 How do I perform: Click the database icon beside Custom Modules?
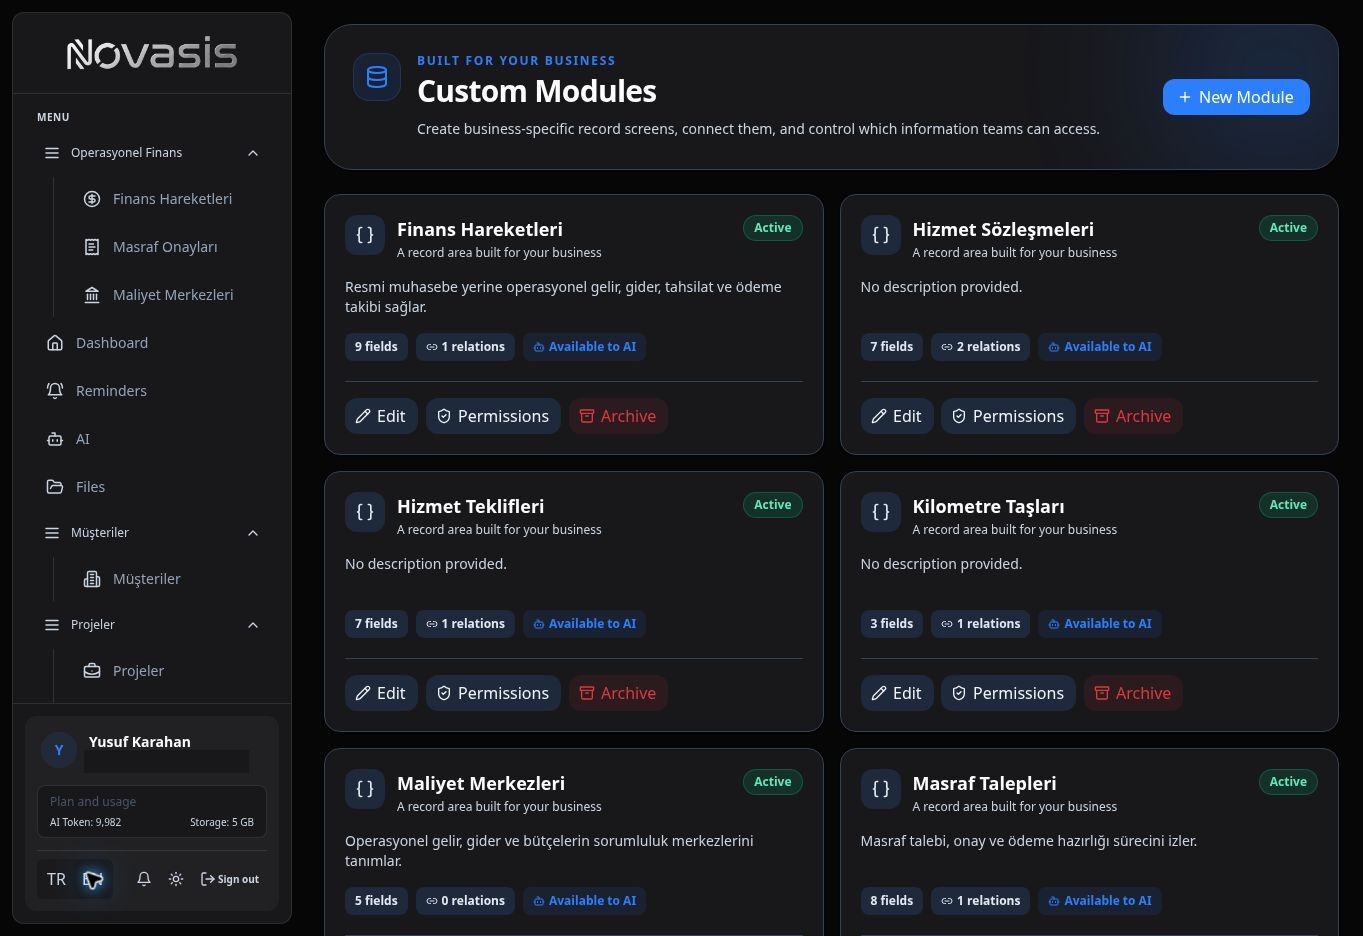377,77
